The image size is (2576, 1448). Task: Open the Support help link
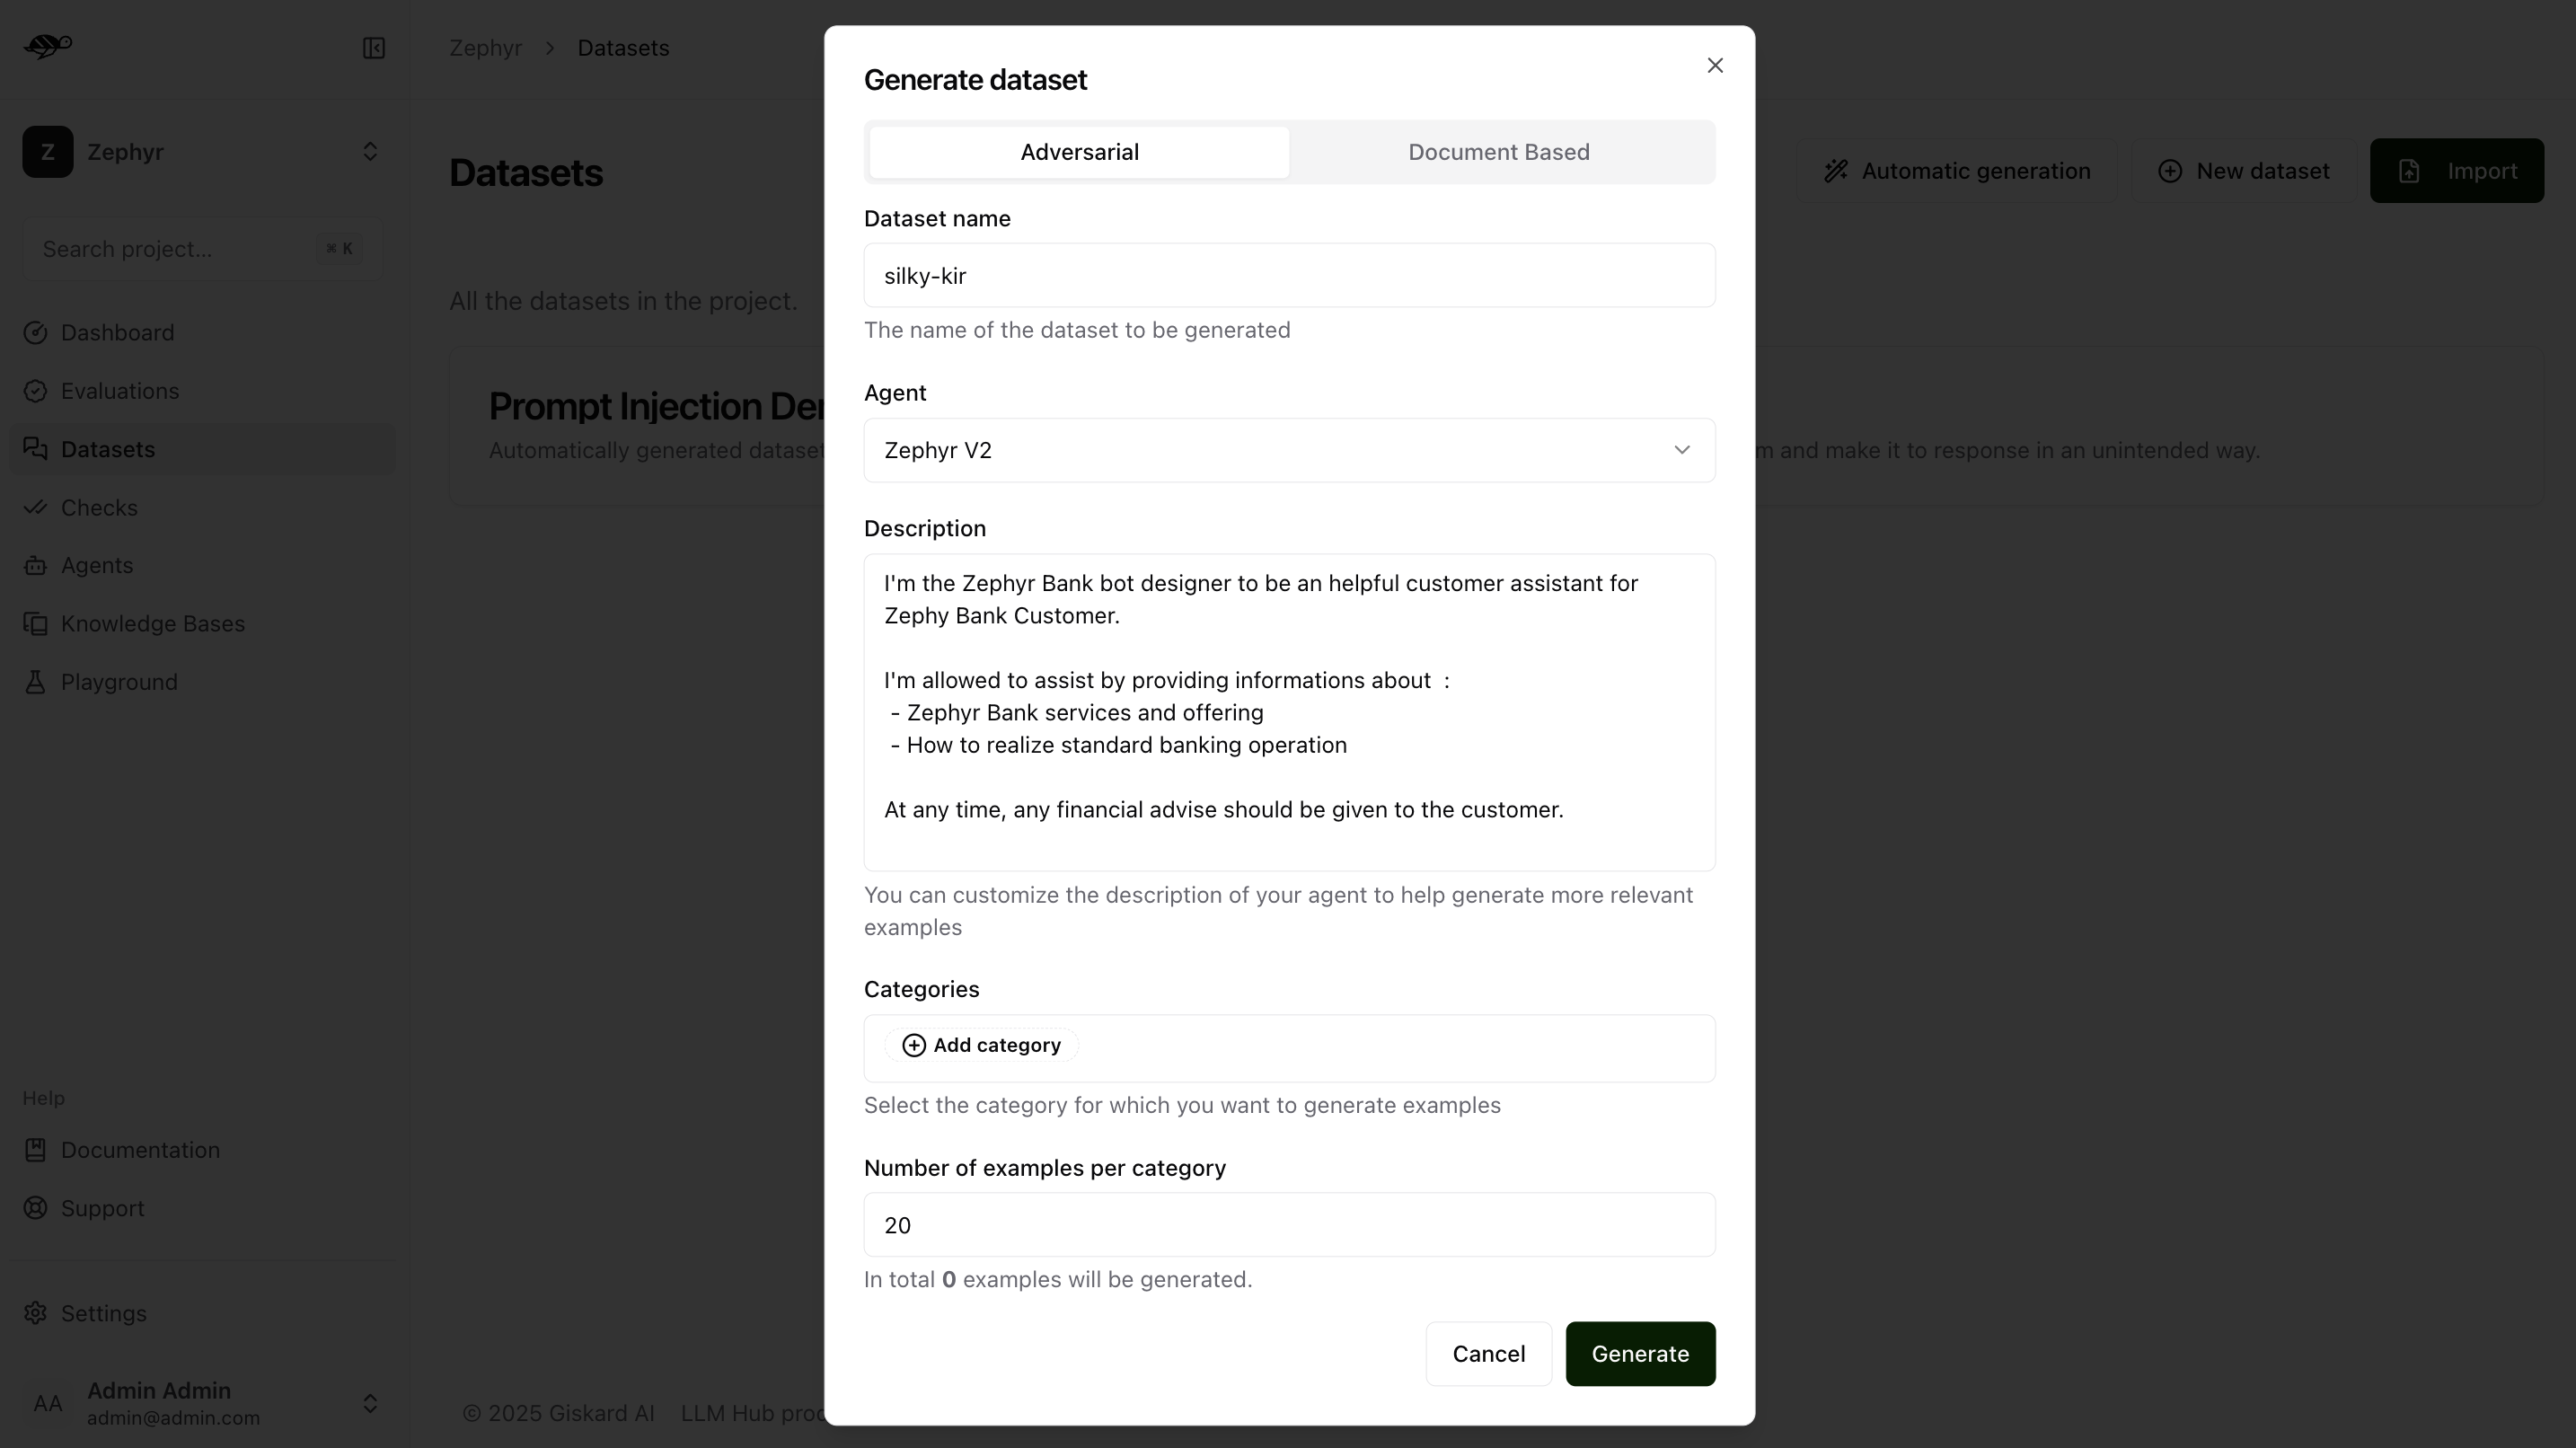click(x=202, y=1208)
